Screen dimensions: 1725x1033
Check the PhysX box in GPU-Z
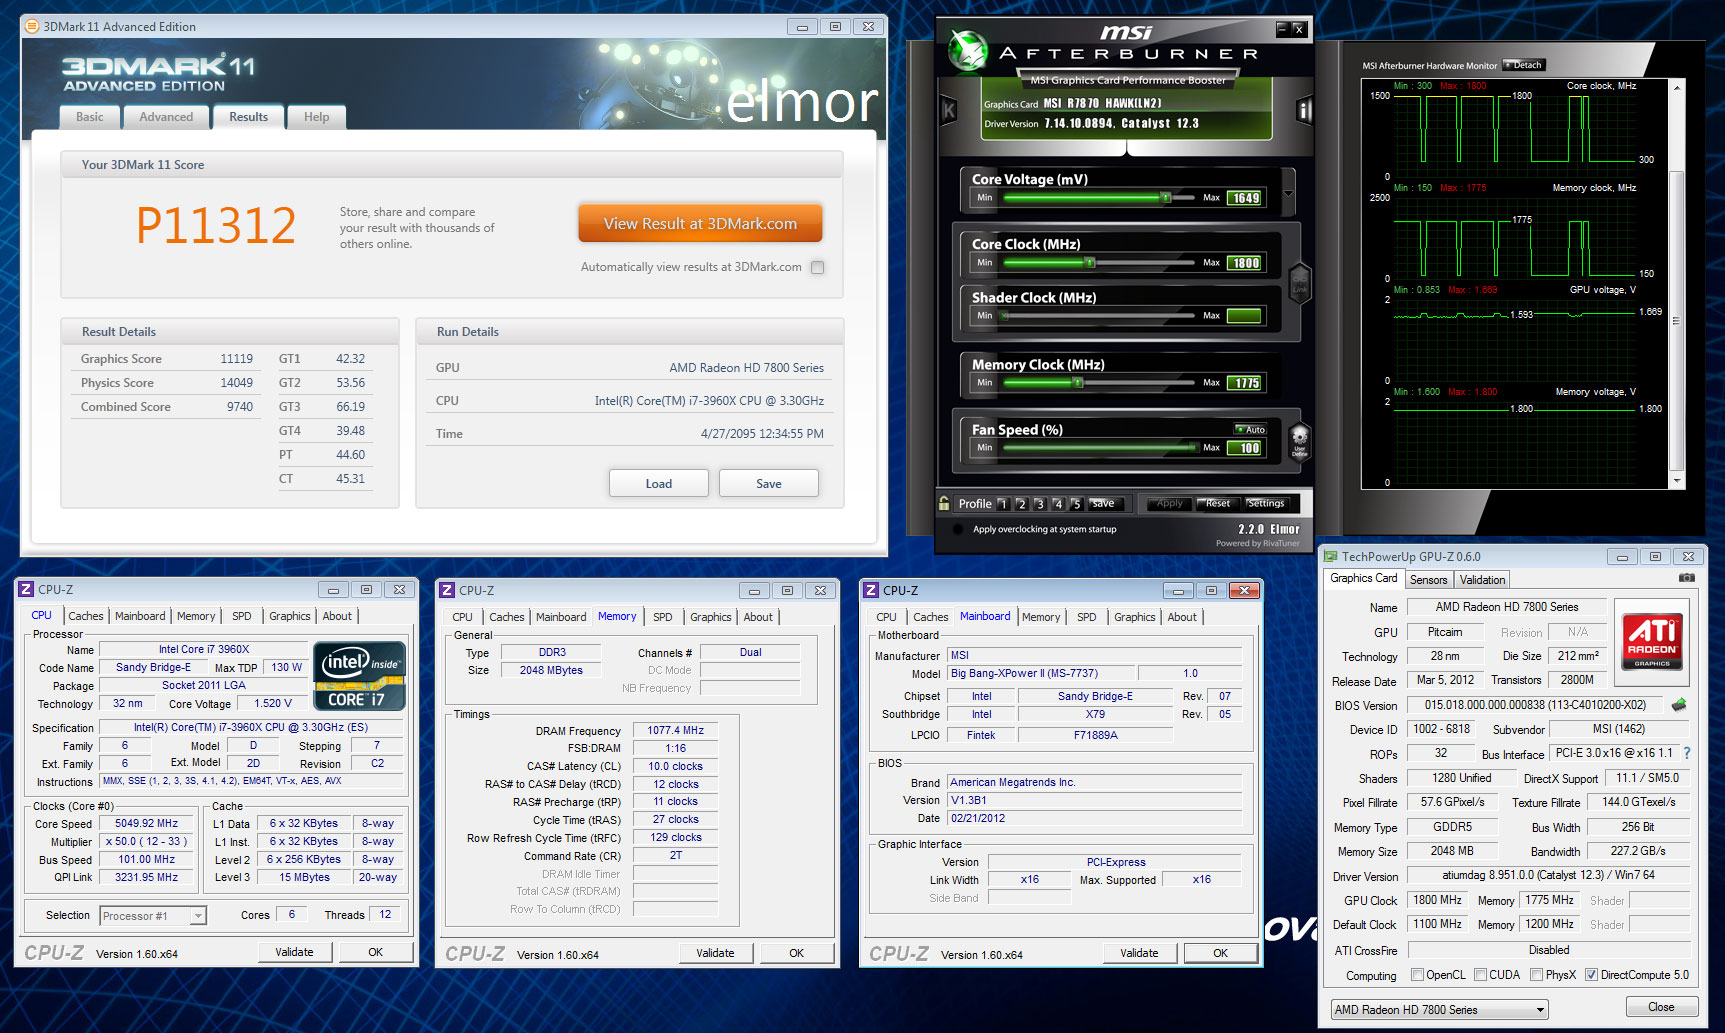[x=1536, y=975]
